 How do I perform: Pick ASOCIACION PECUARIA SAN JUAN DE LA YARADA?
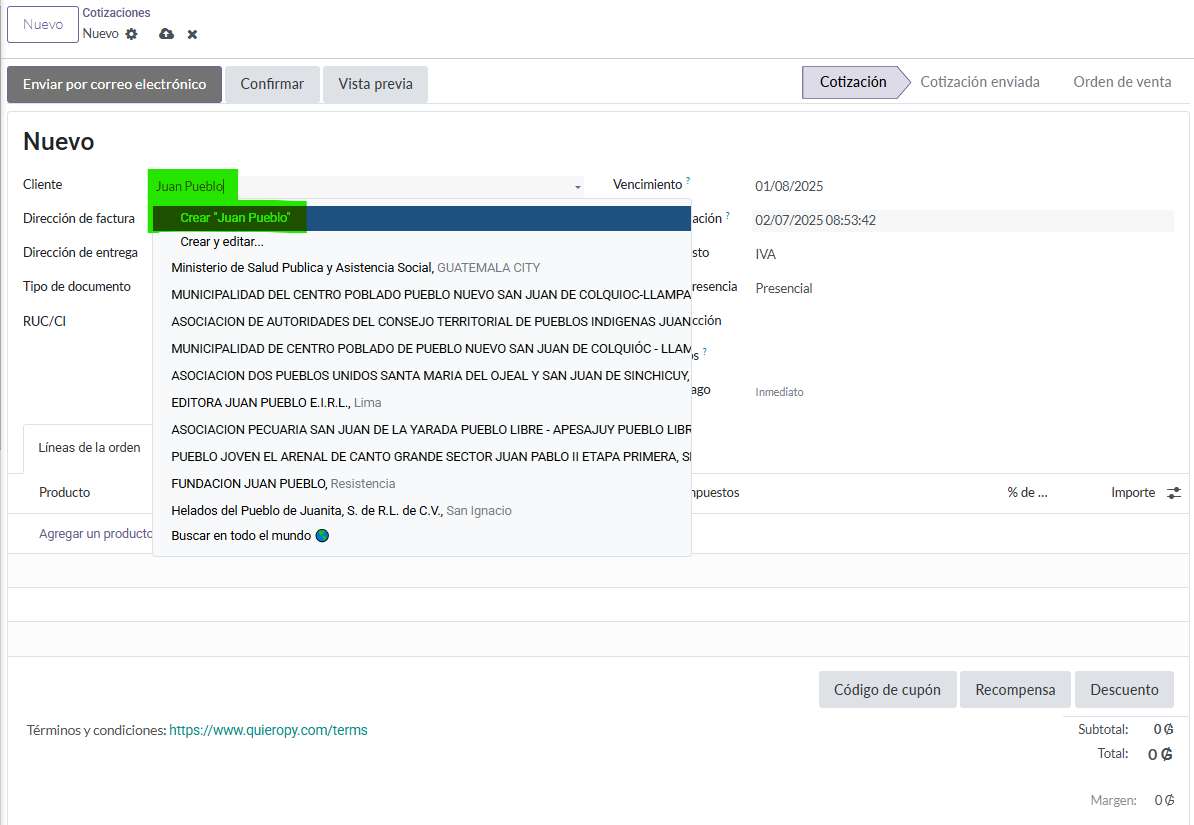pyautogui.click(x=422, y=430)
